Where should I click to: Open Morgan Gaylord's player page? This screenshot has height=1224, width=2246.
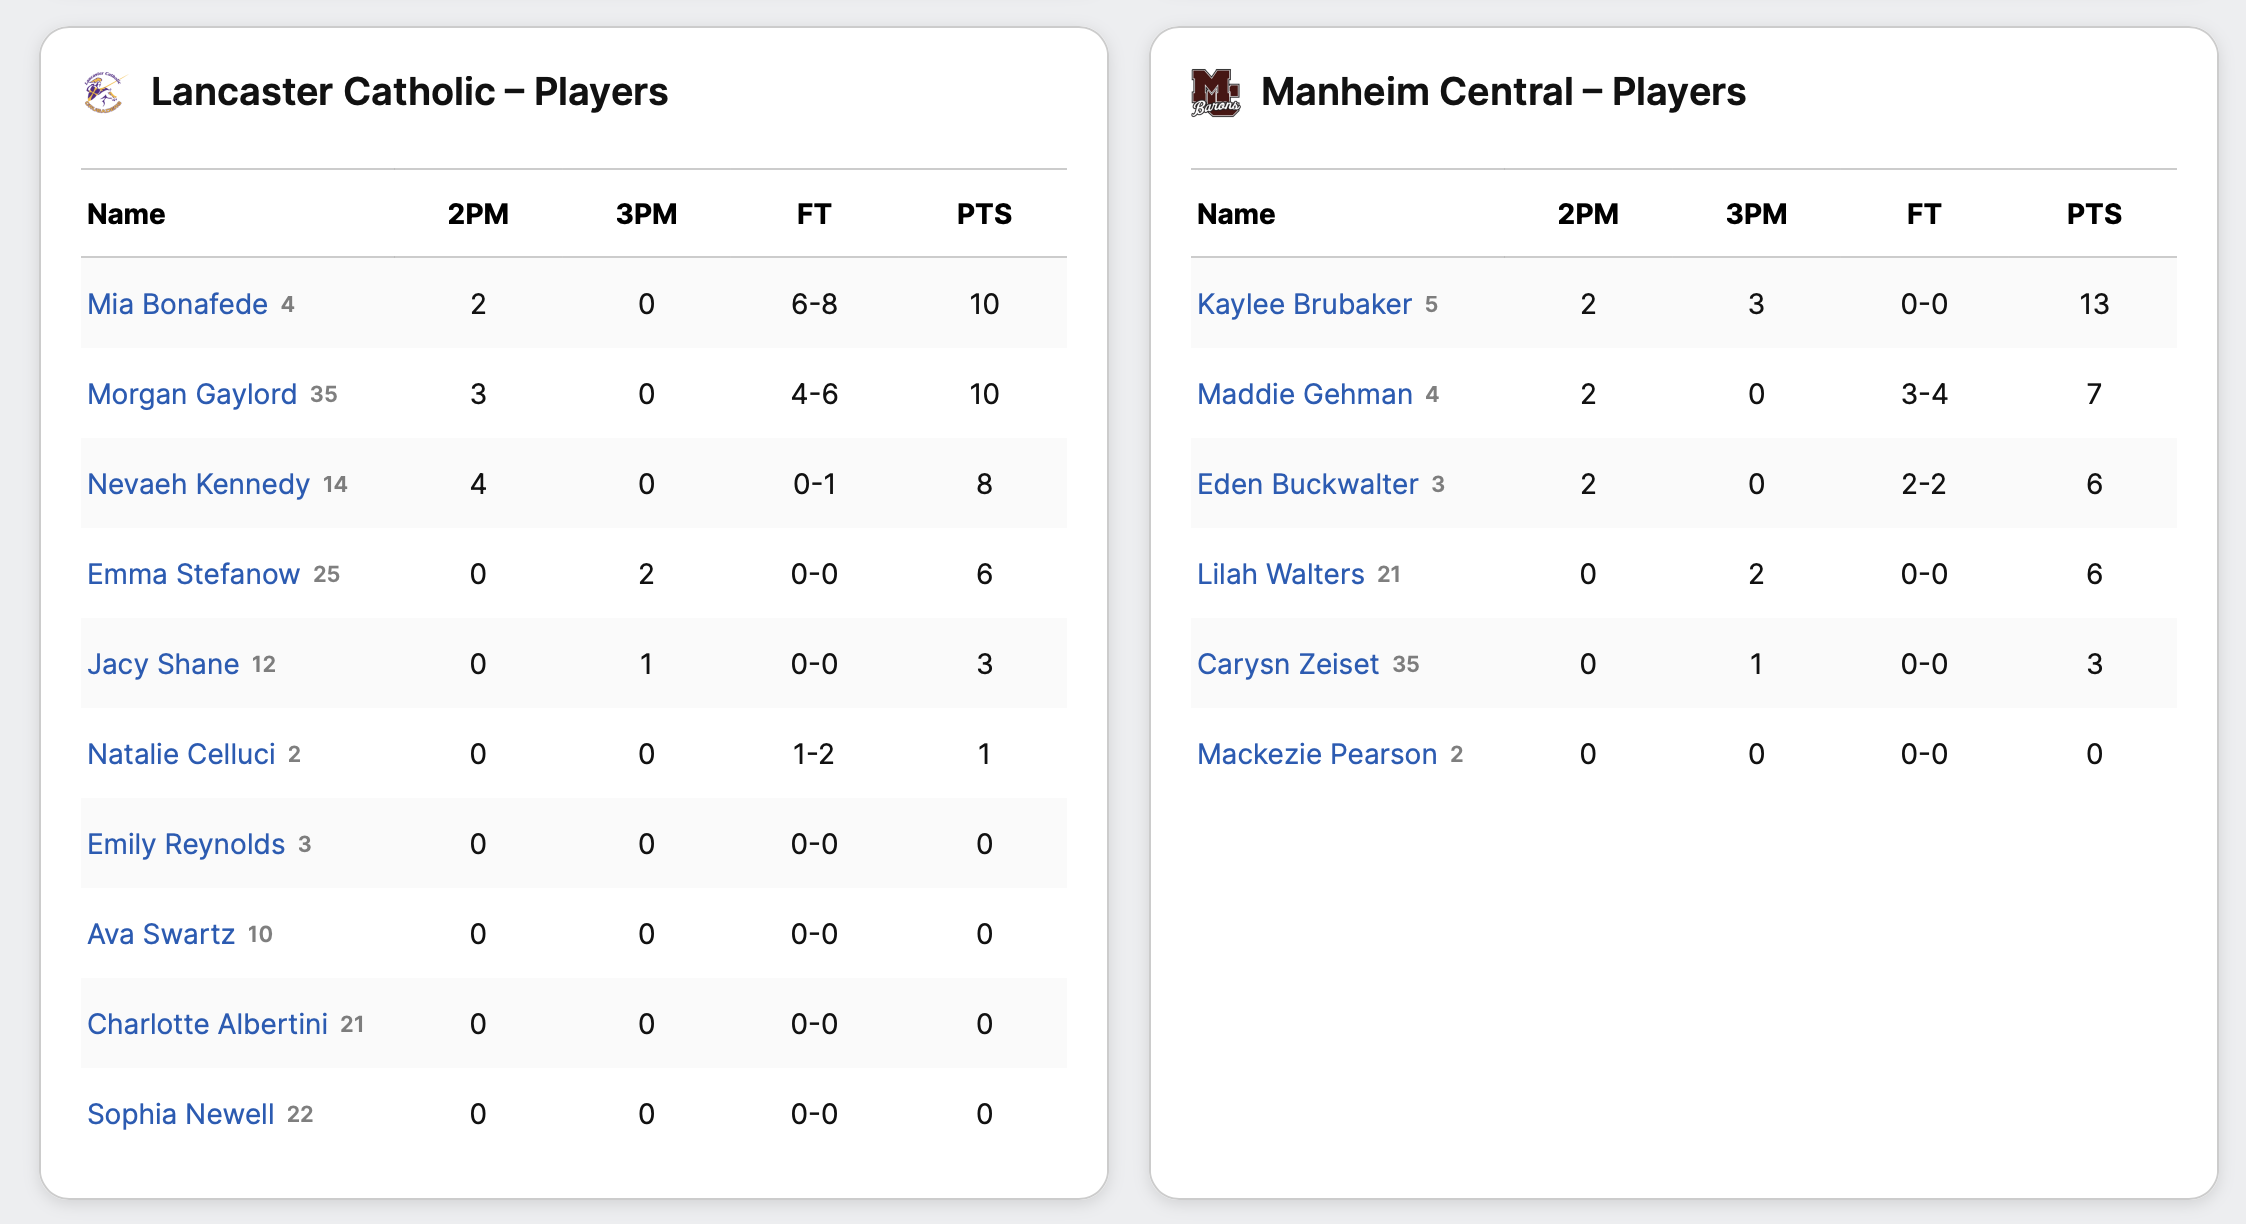coord(192,394)
